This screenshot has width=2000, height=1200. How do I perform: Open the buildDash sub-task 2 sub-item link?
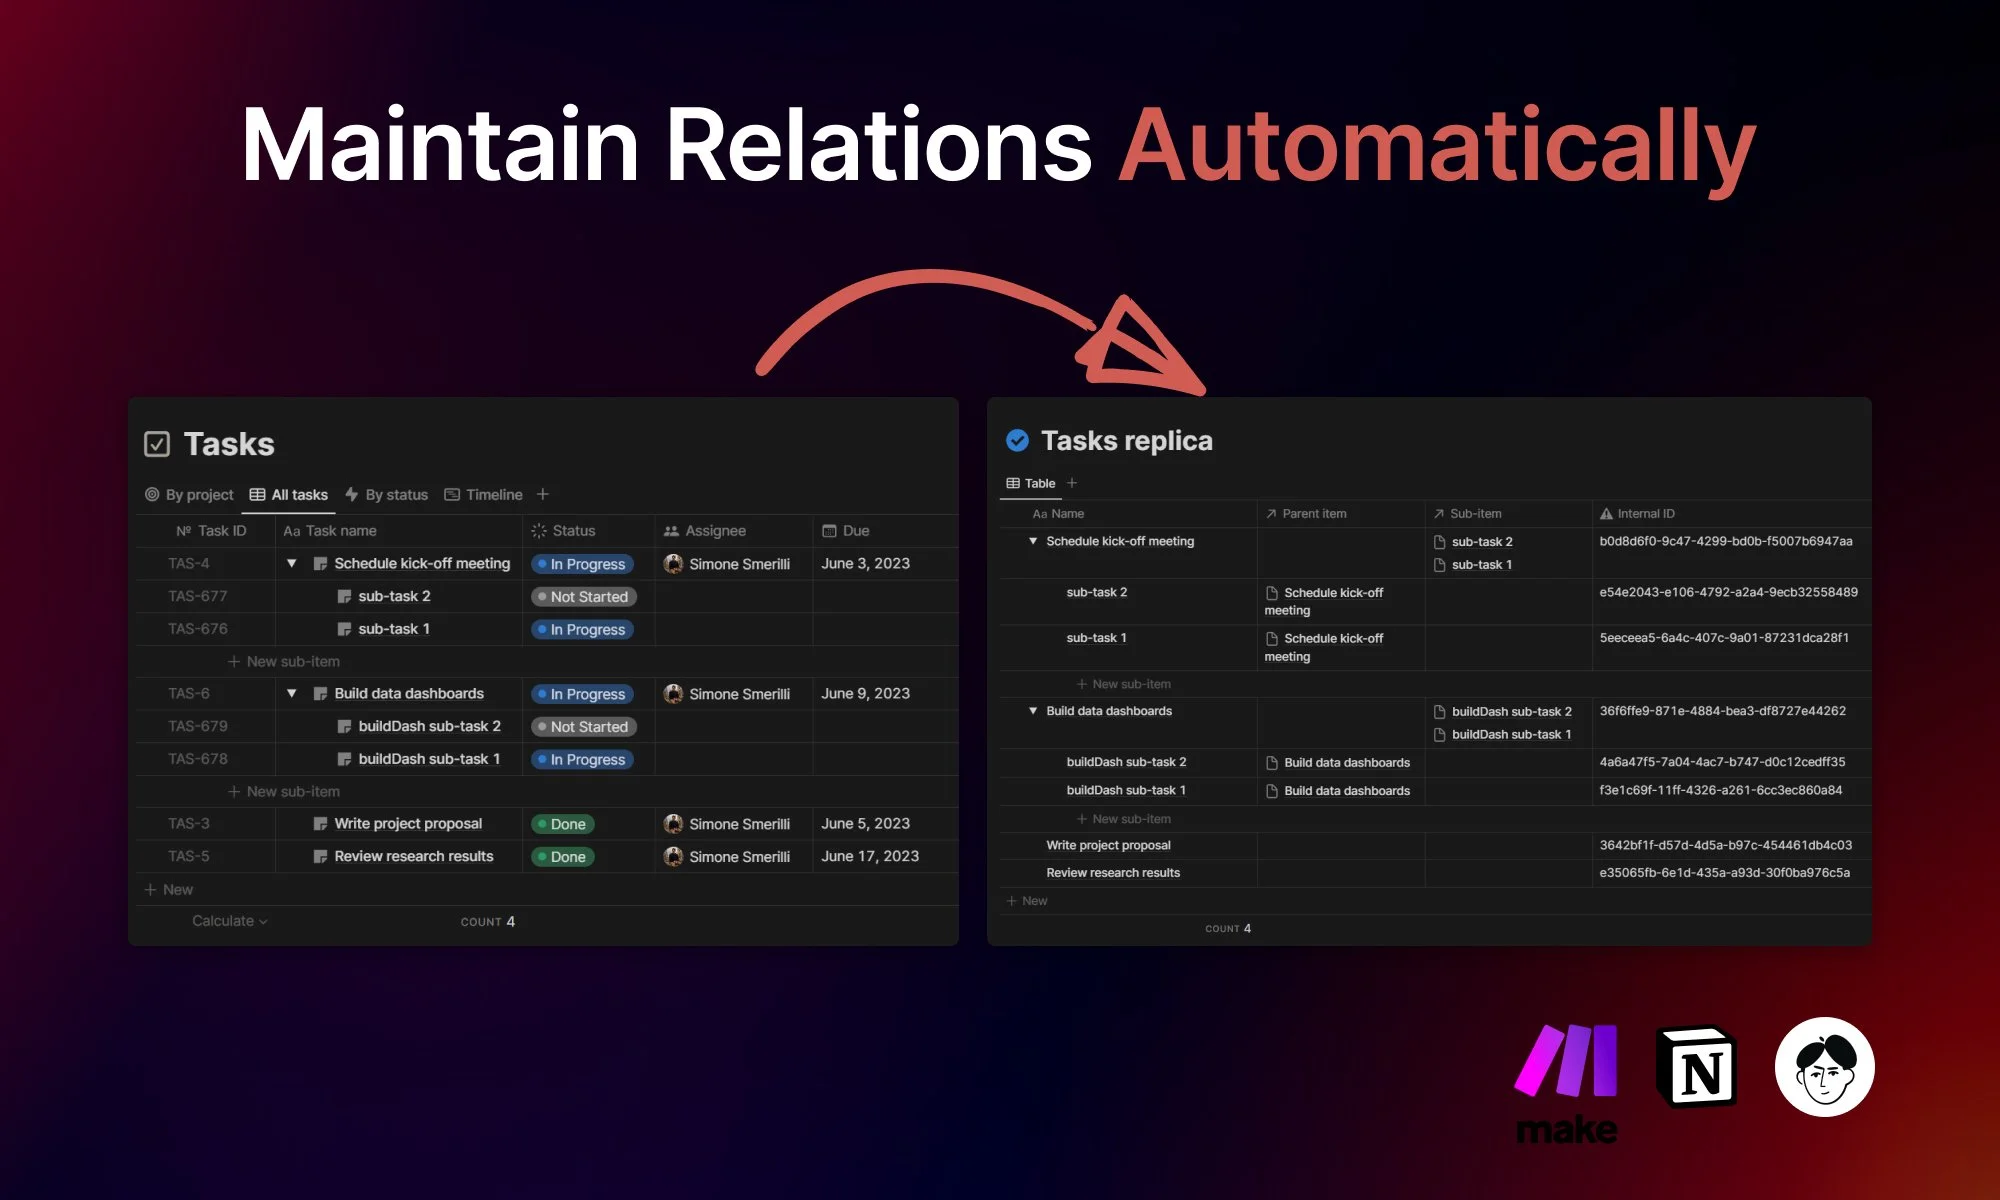1510,712
